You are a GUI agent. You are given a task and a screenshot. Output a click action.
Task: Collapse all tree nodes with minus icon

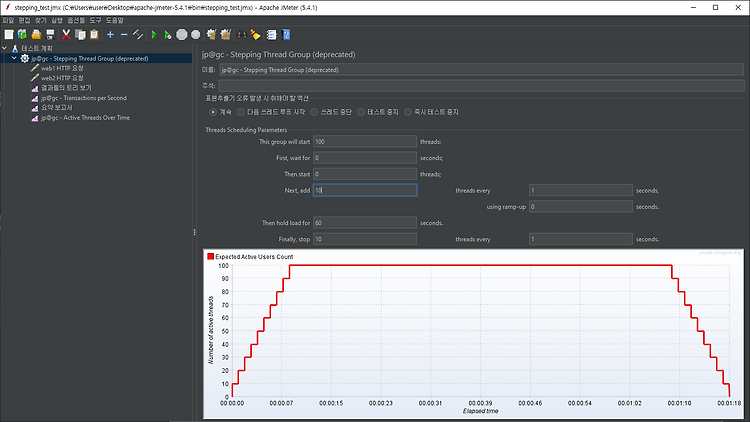[x=124, y=34]
